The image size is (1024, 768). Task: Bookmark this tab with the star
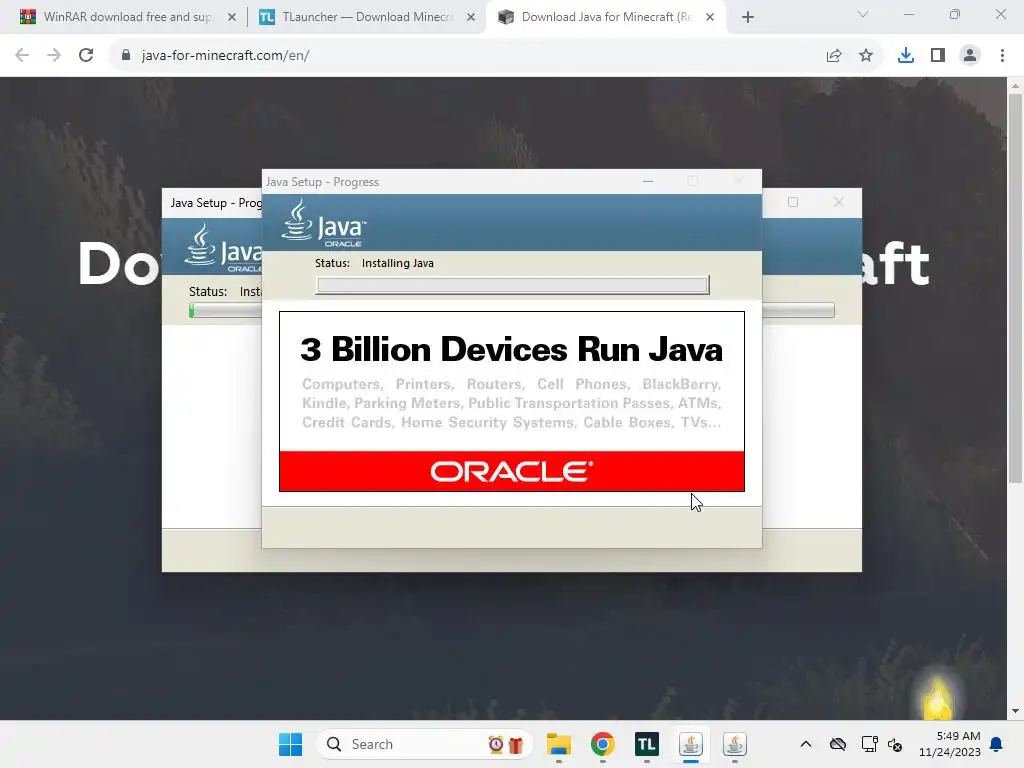pos(866,56)
